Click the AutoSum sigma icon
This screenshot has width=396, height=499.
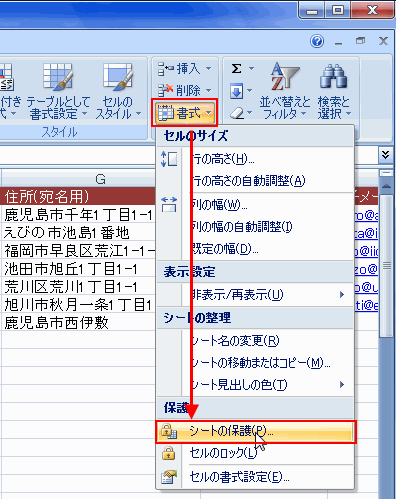click(236, 69)
